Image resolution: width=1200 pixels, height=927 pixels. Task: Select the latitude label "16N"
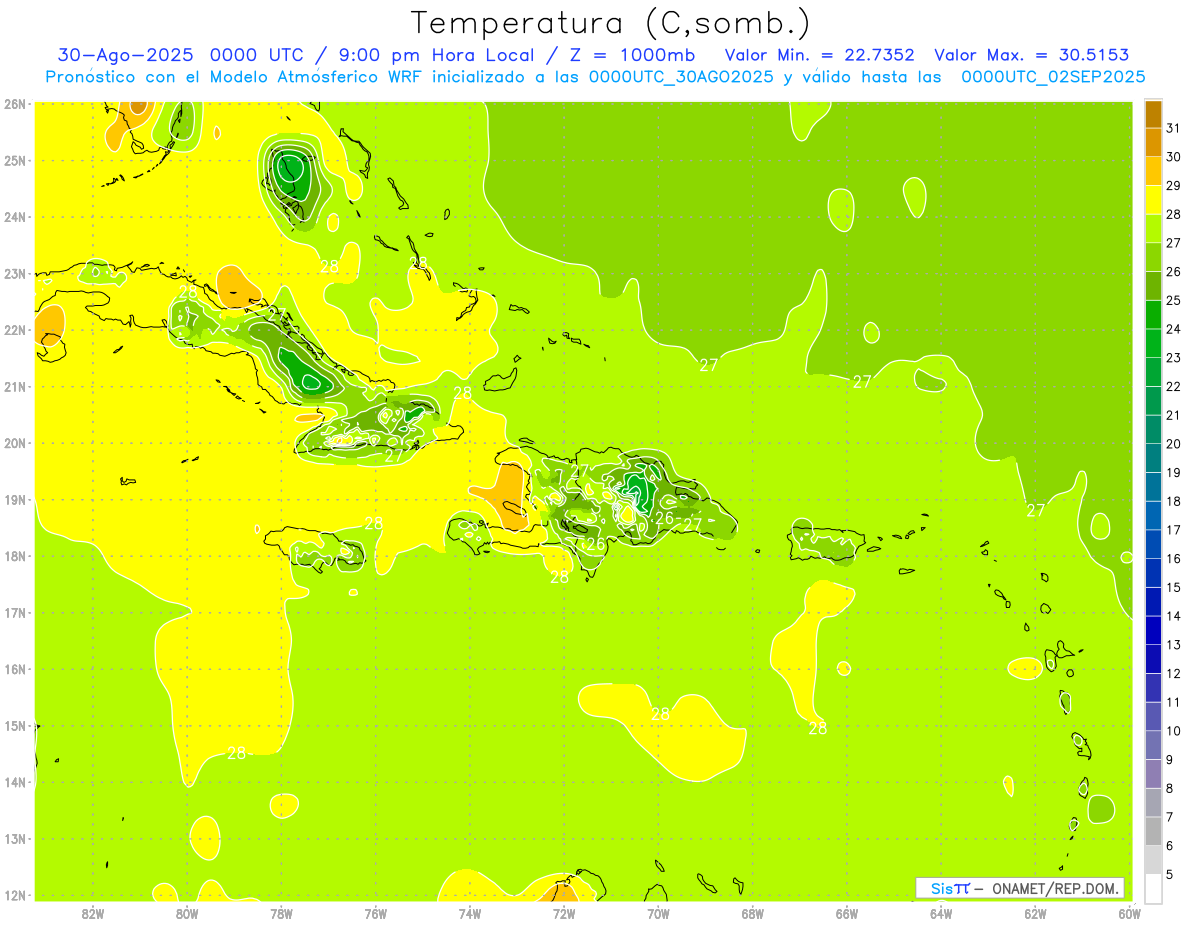click(15, 669)
